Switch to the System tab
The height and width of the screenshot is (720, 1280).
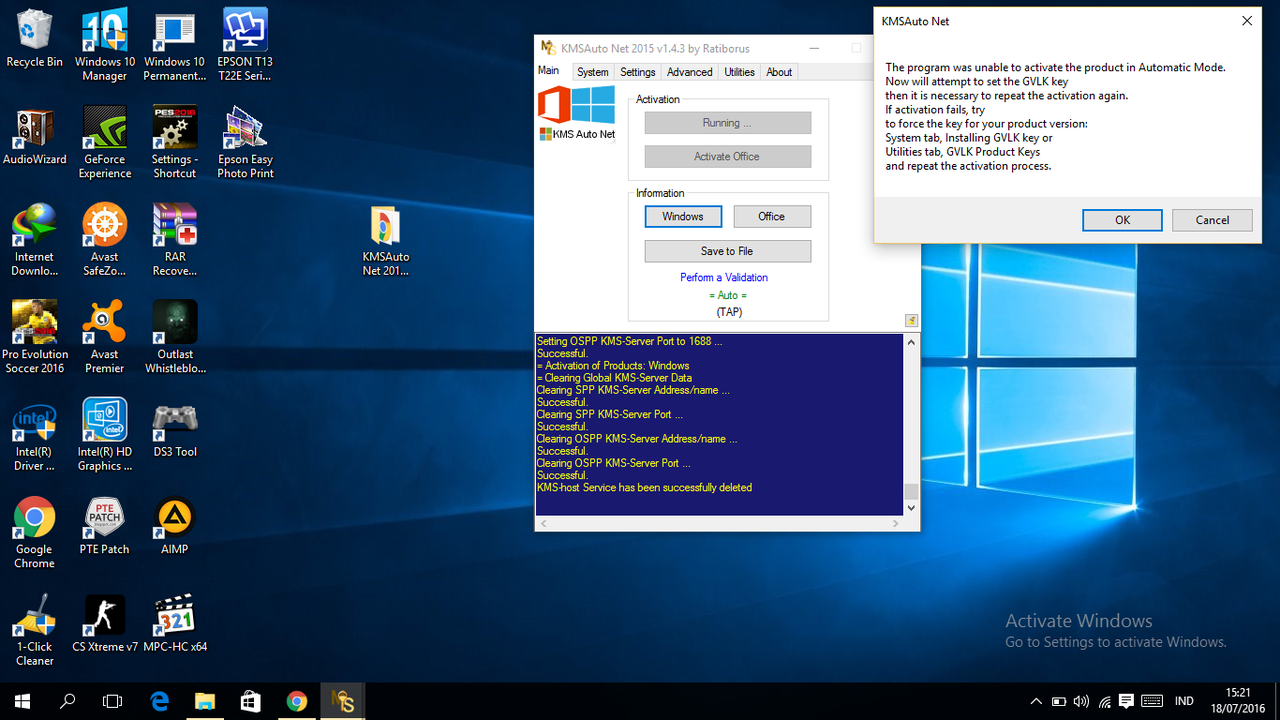[x=592, y=72]
